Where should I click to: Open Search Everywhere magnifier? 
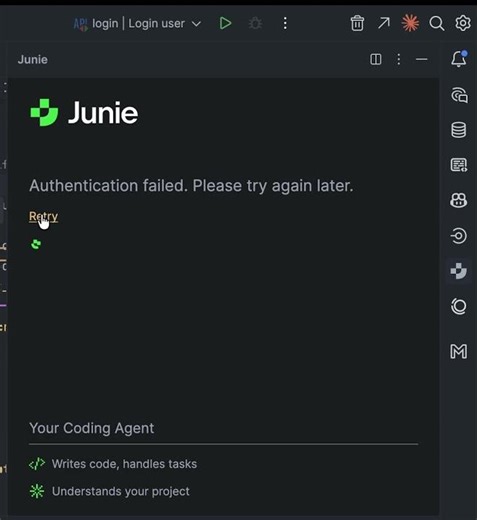(x=436, y=23)
